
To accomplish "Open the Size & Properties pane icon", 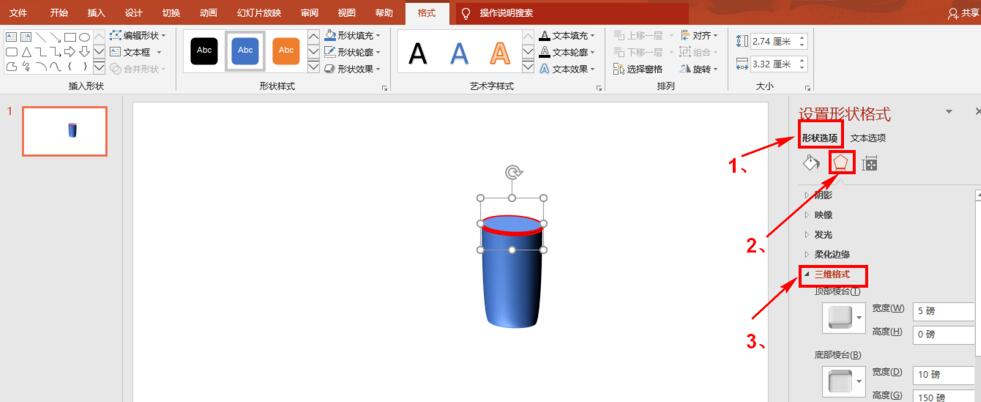I will 870,164.
